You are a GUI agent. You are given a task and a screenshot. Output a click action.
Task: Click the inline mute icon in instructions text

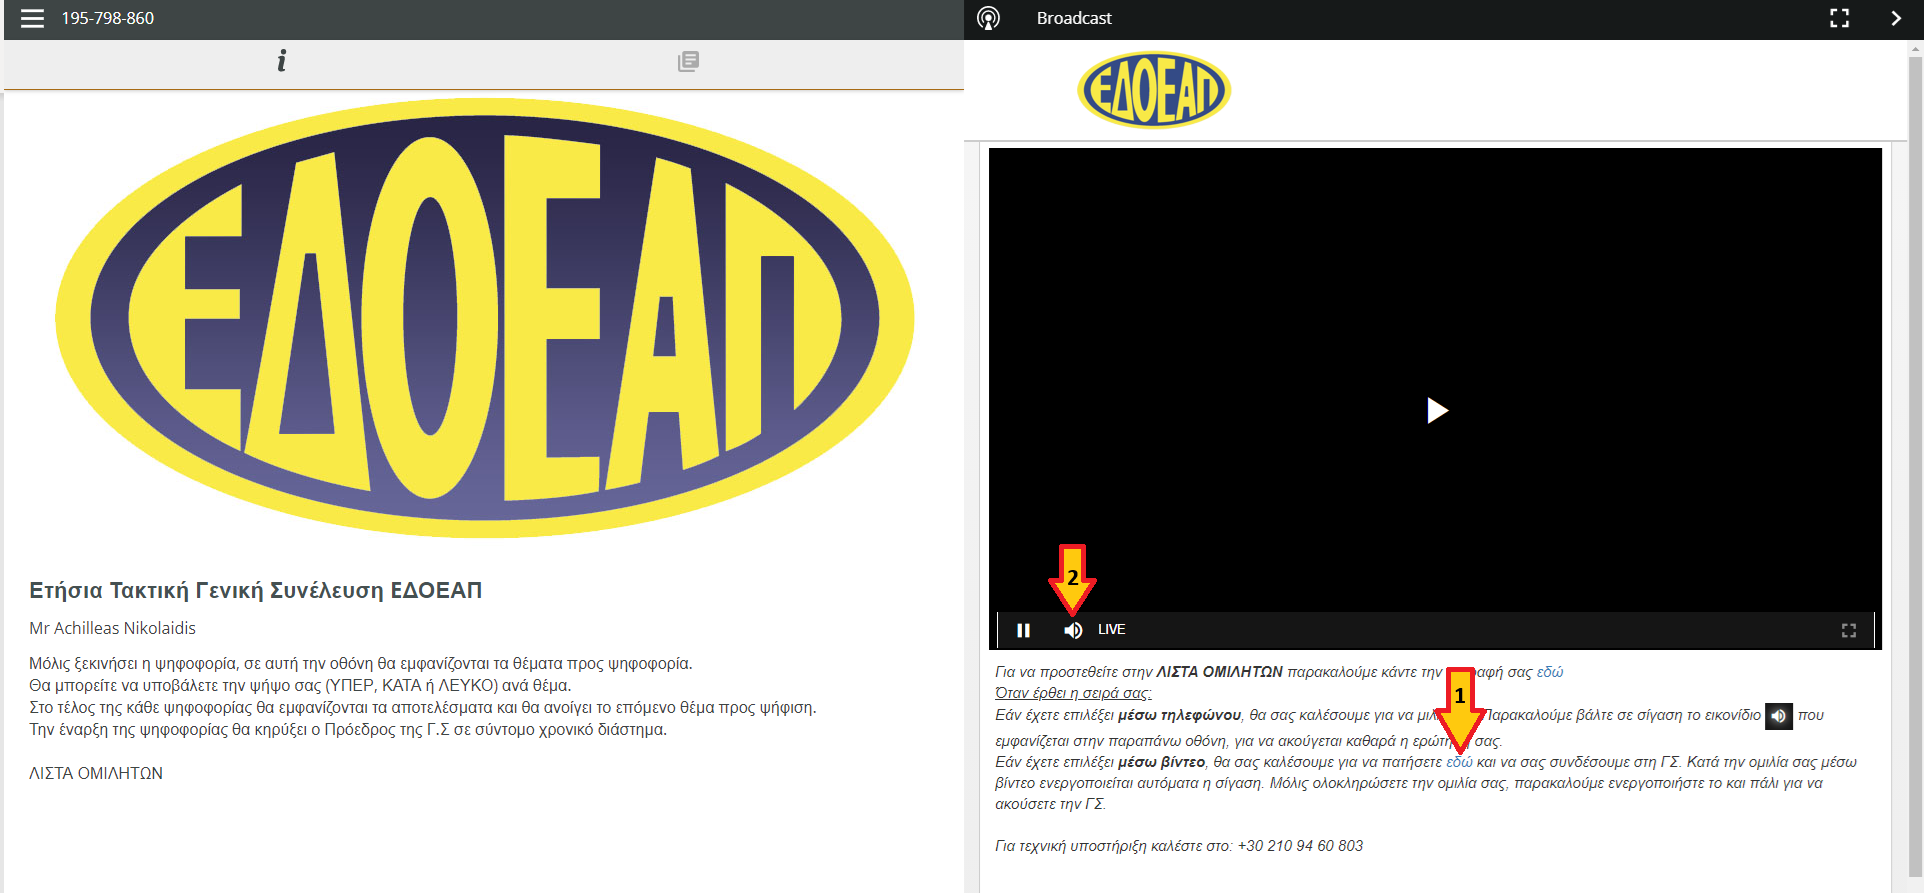pyautogui.click(x=1779, y=716)
